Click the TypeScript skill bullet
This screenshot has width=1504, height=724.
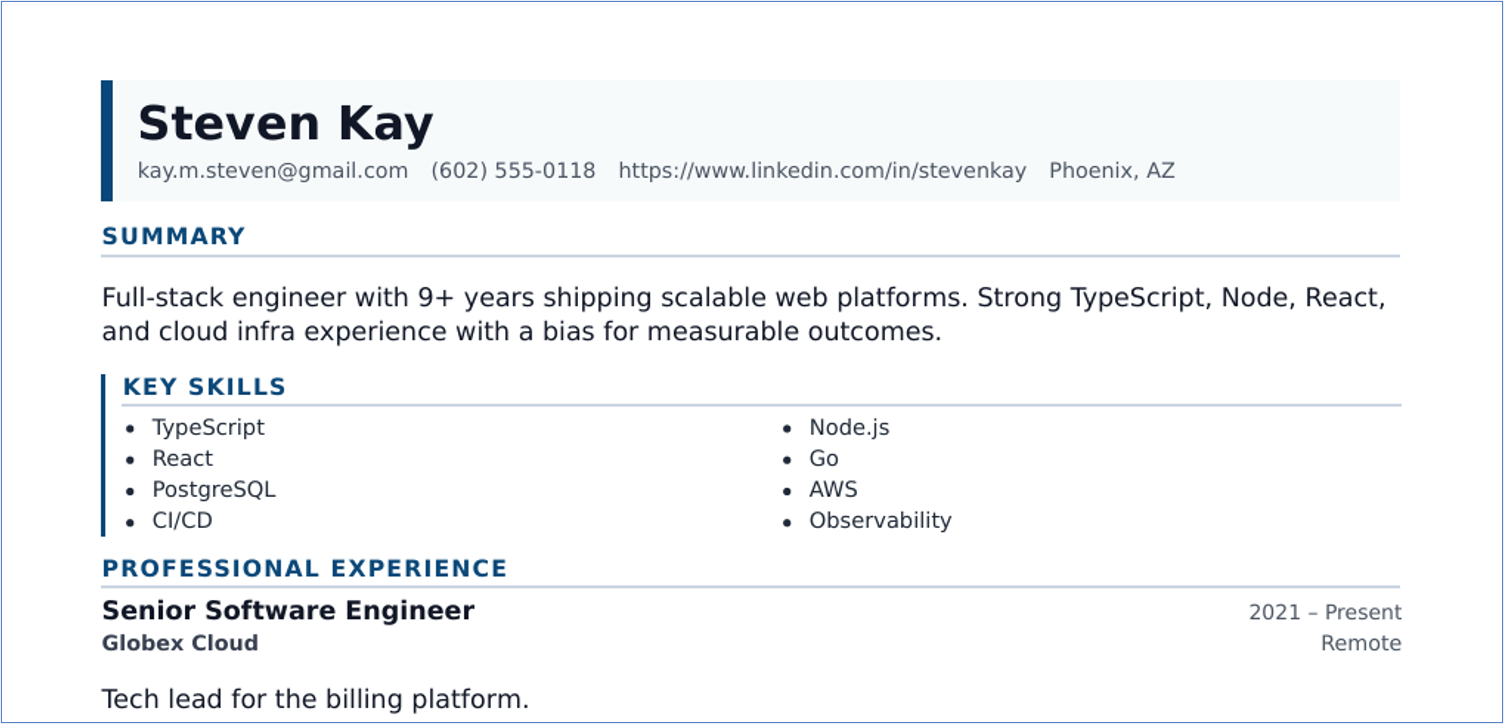pos(208,428)
